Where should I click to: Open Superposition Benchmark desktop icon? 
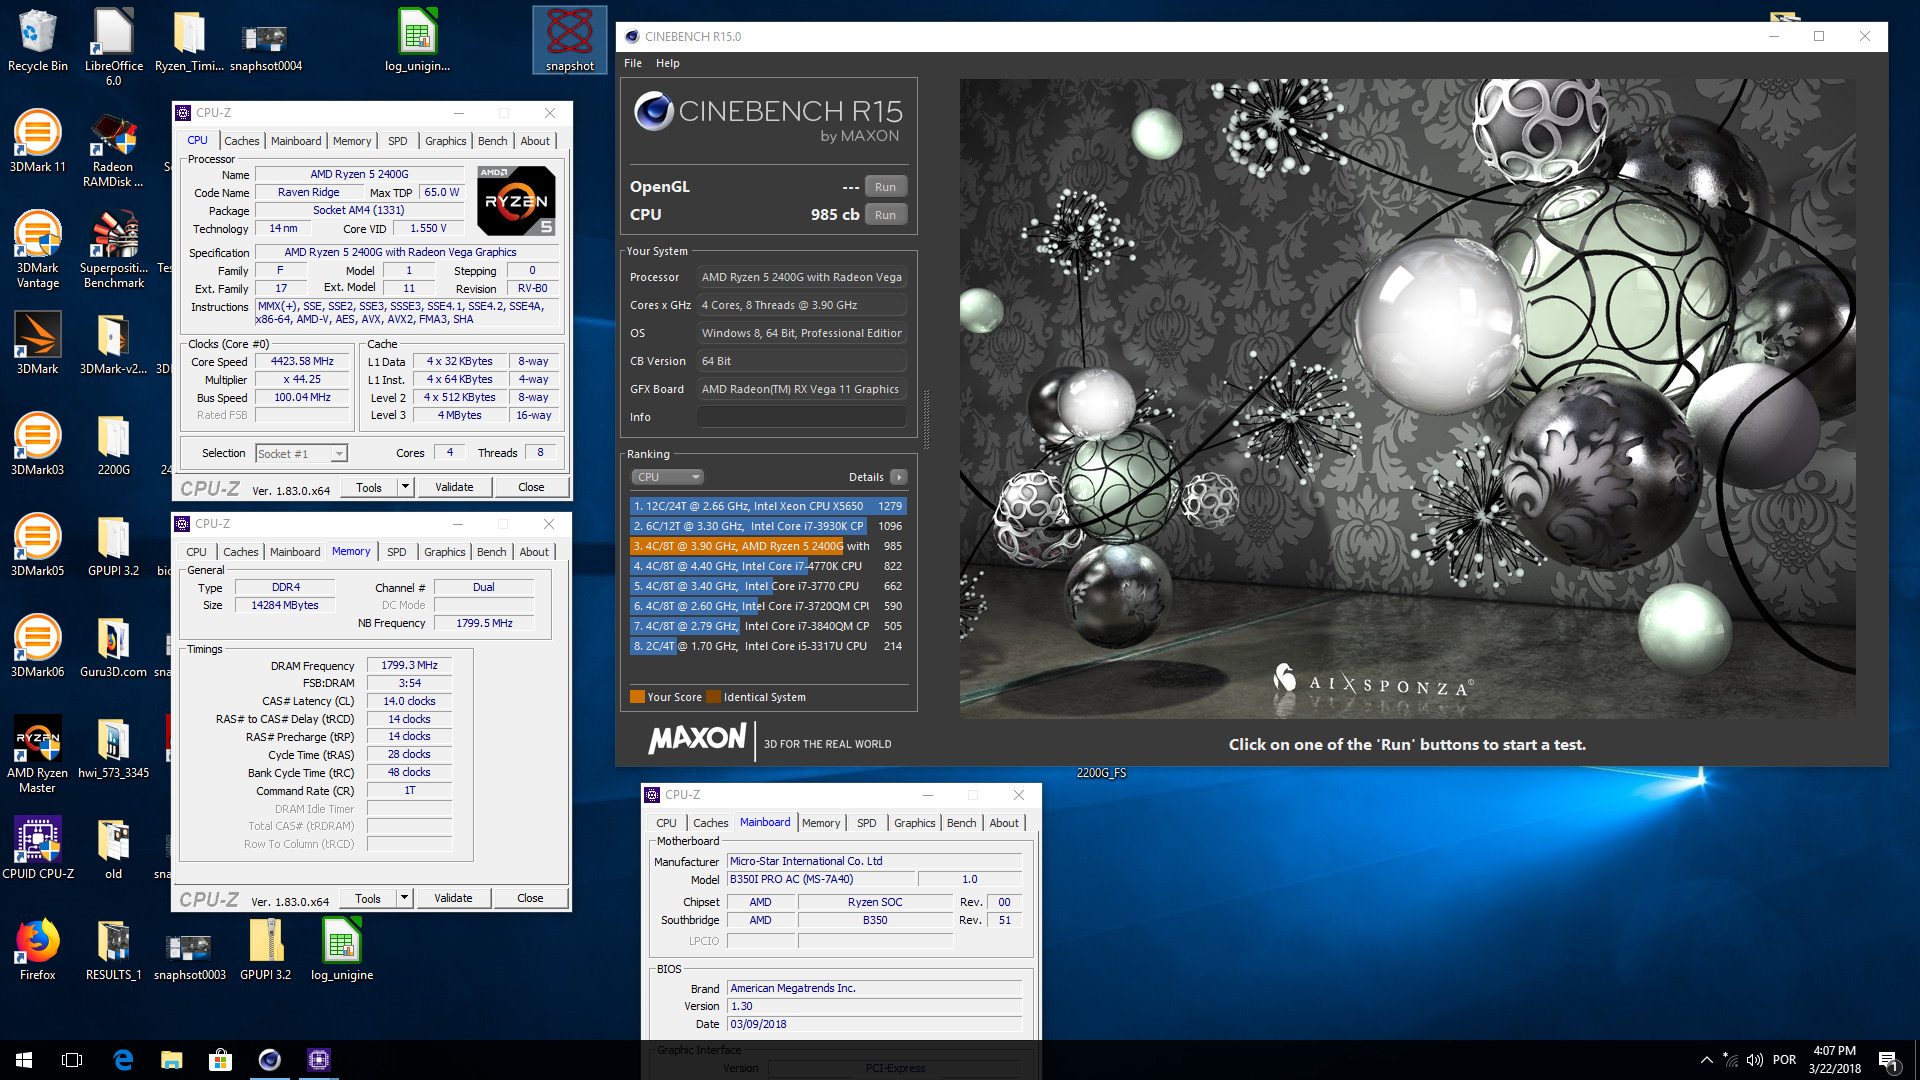113,250
